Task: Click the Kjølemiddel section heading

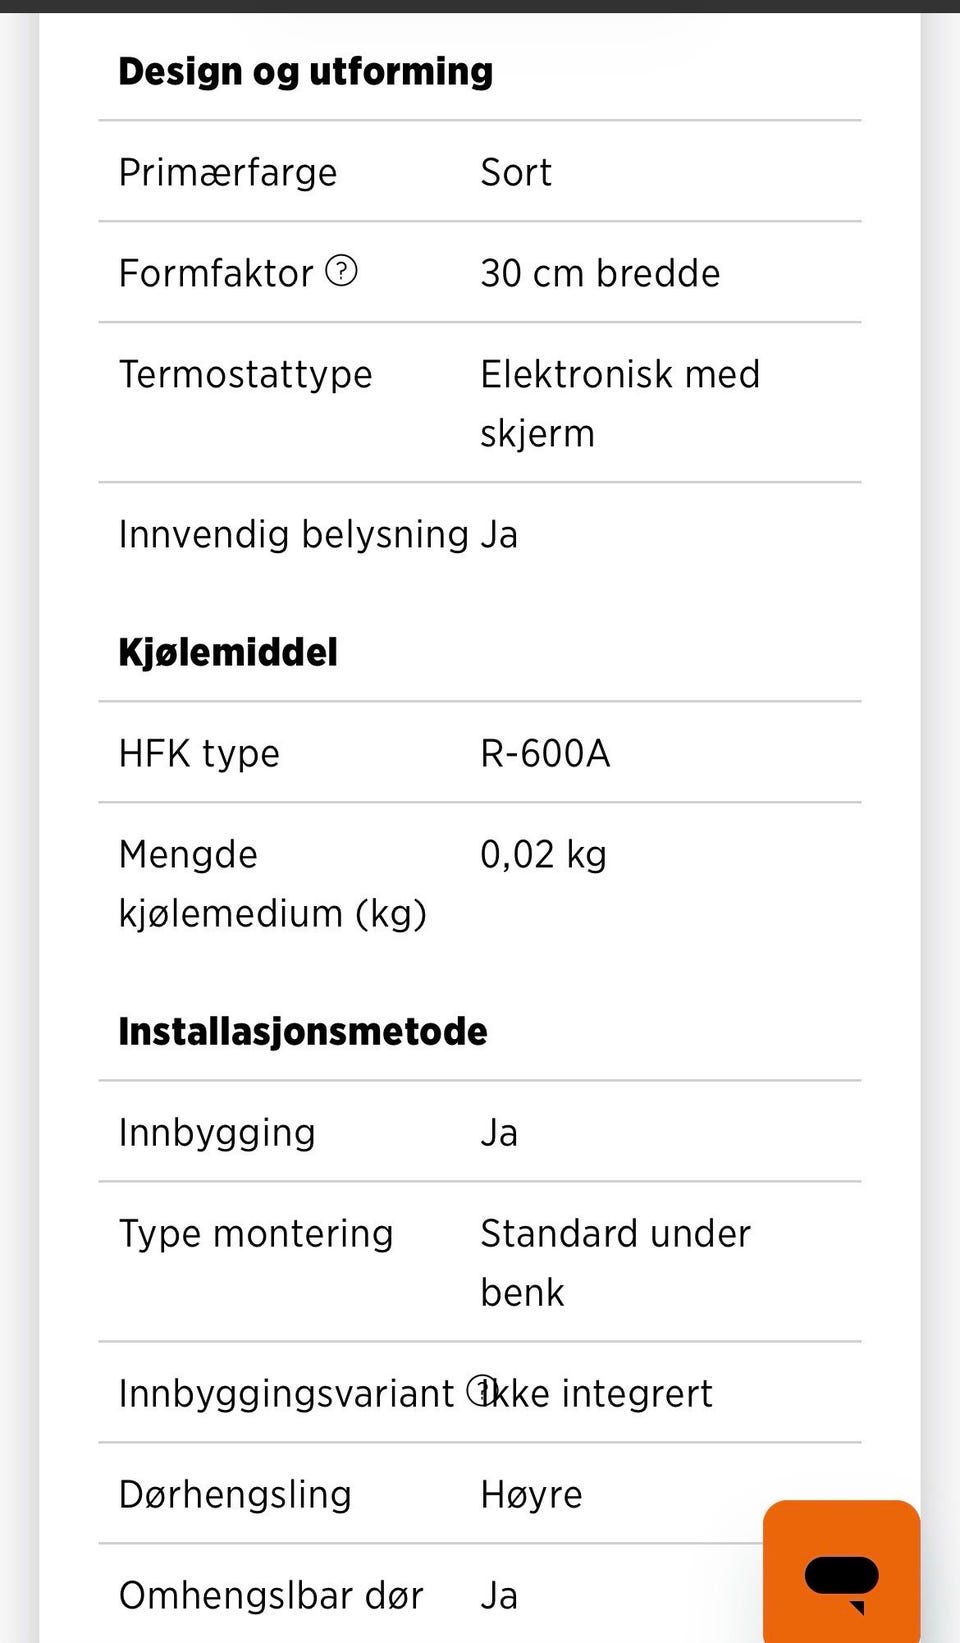Action: [228, 652]
